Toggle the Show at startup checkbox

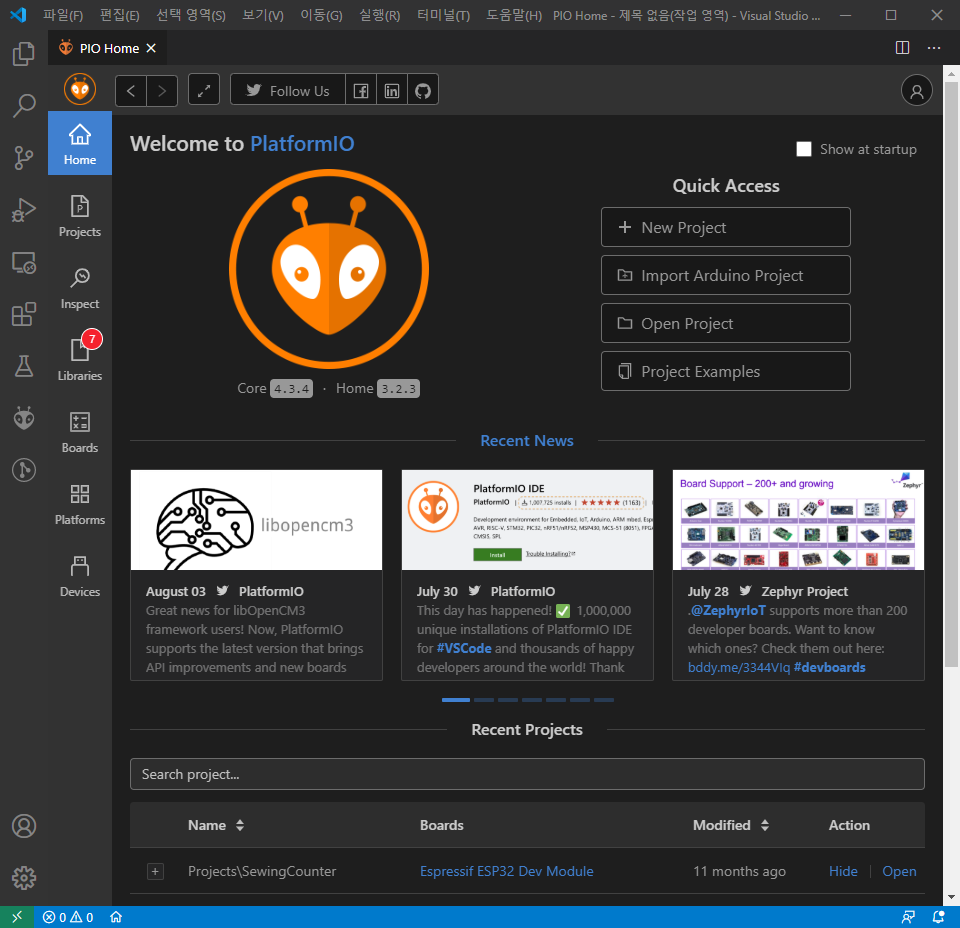click(x=803, y=149)
